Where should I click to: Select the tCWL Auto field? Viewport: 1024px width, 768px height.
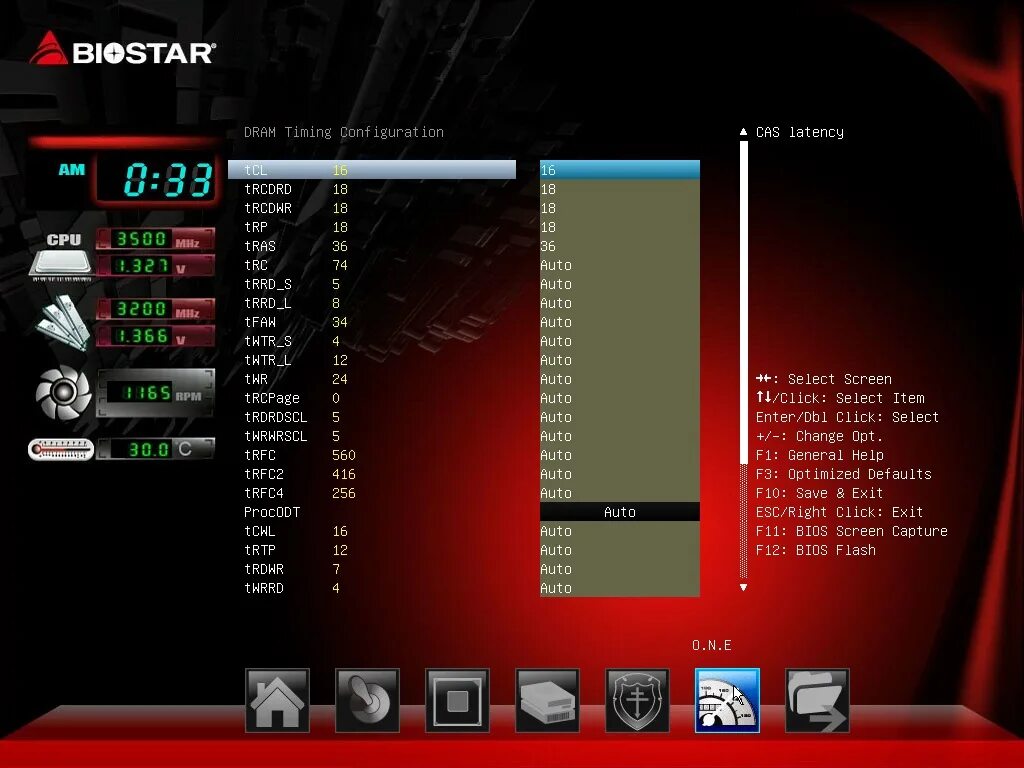tap(620, 531)
